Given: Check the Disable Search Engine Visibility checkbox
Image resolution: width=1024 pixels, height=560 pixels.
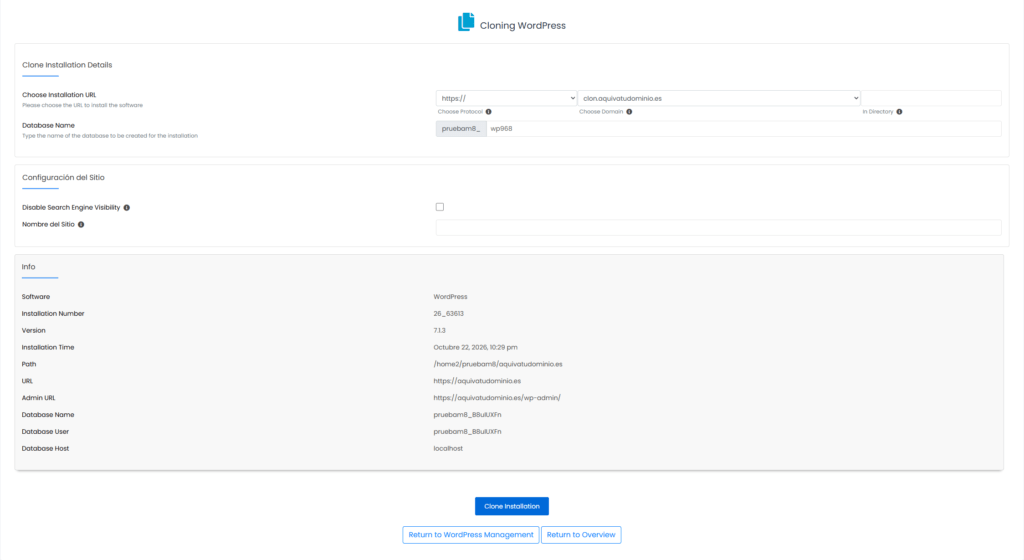Looking at the screenshot, I should (x=440, y=207).
